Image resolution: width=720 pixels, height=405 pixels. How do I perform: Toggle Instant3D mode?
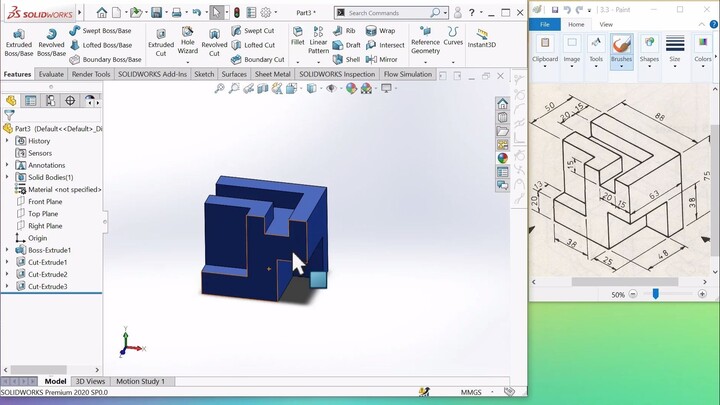coord(482,38)
